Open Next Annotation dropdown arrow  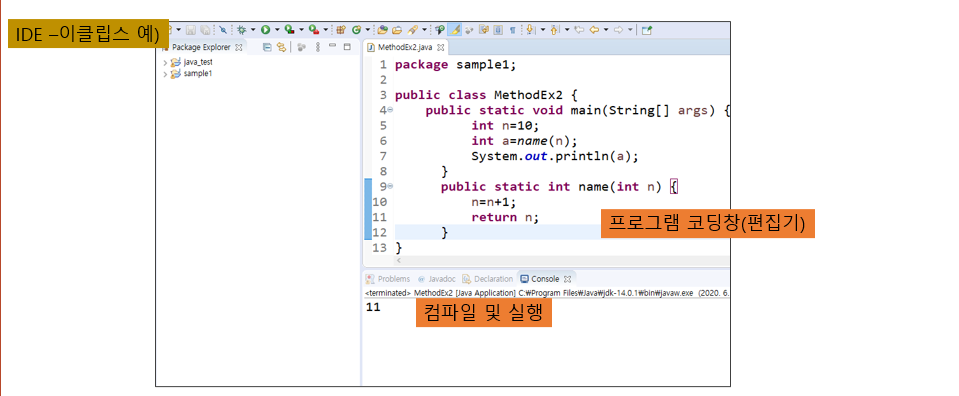(x=543, y=29)
